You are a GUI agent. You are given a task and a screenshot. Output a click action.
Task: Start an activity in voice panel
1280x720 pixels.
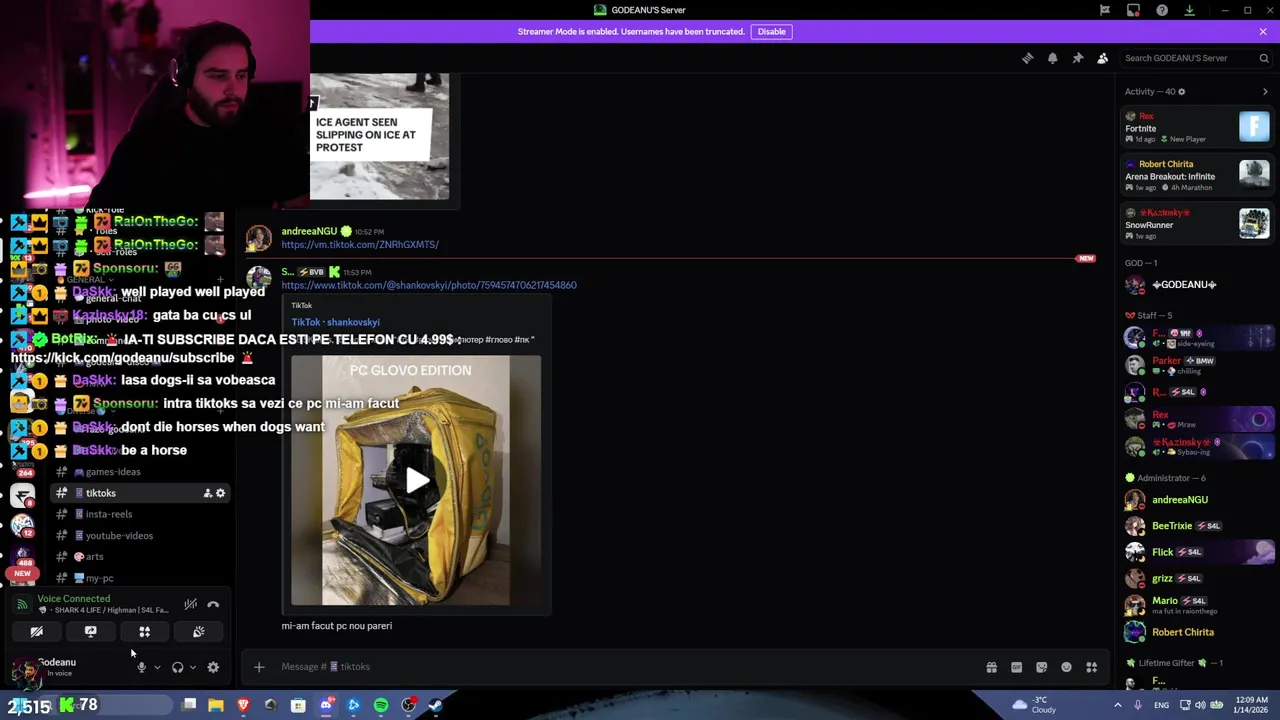coord(144,632)
